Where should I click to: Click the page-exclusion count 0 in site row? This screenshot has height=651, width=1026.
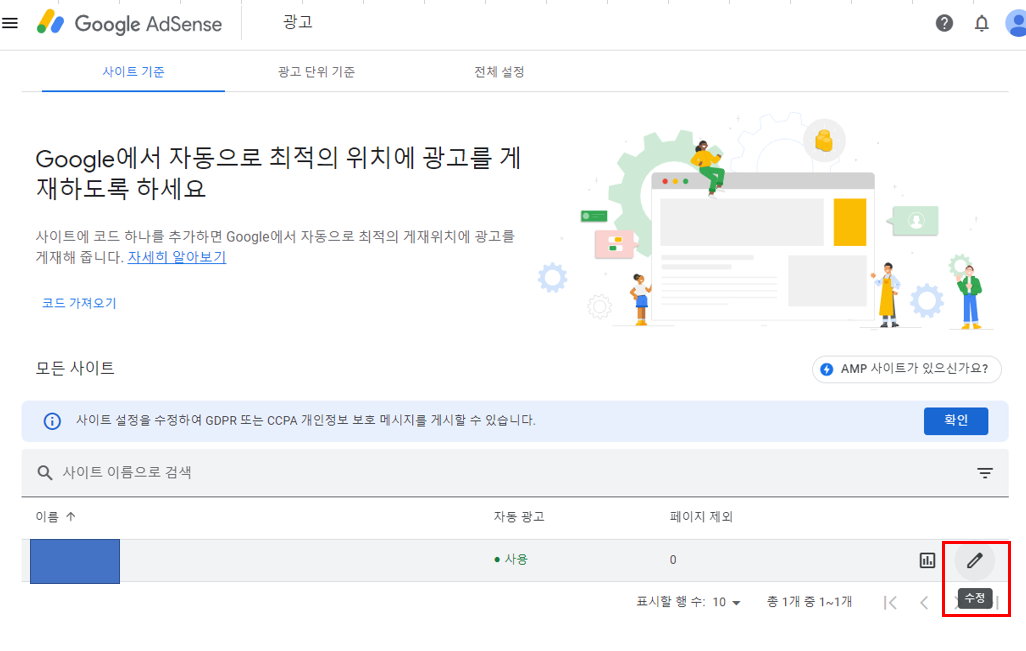click(x=673, y=560)
